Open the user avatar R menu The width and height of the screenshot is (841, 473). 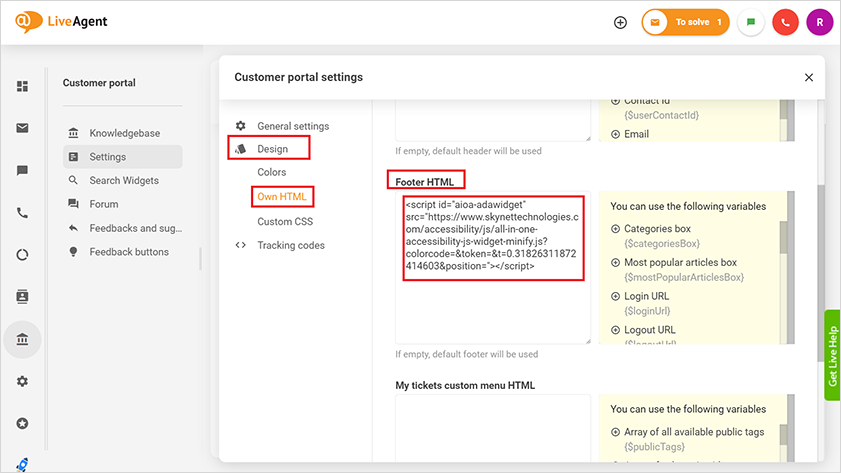click(x=820, y=23)
